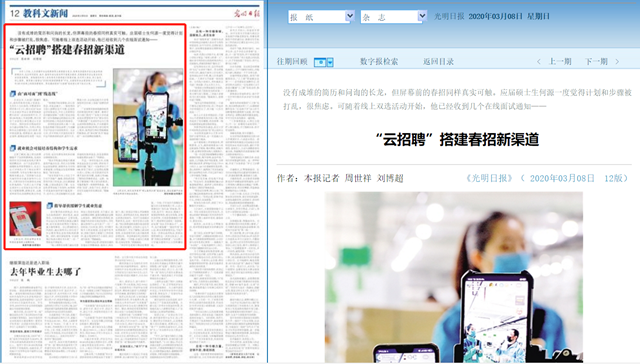Go back via 返回目录 link
This screenshot has height=364, width=640.
coord(438,62)
